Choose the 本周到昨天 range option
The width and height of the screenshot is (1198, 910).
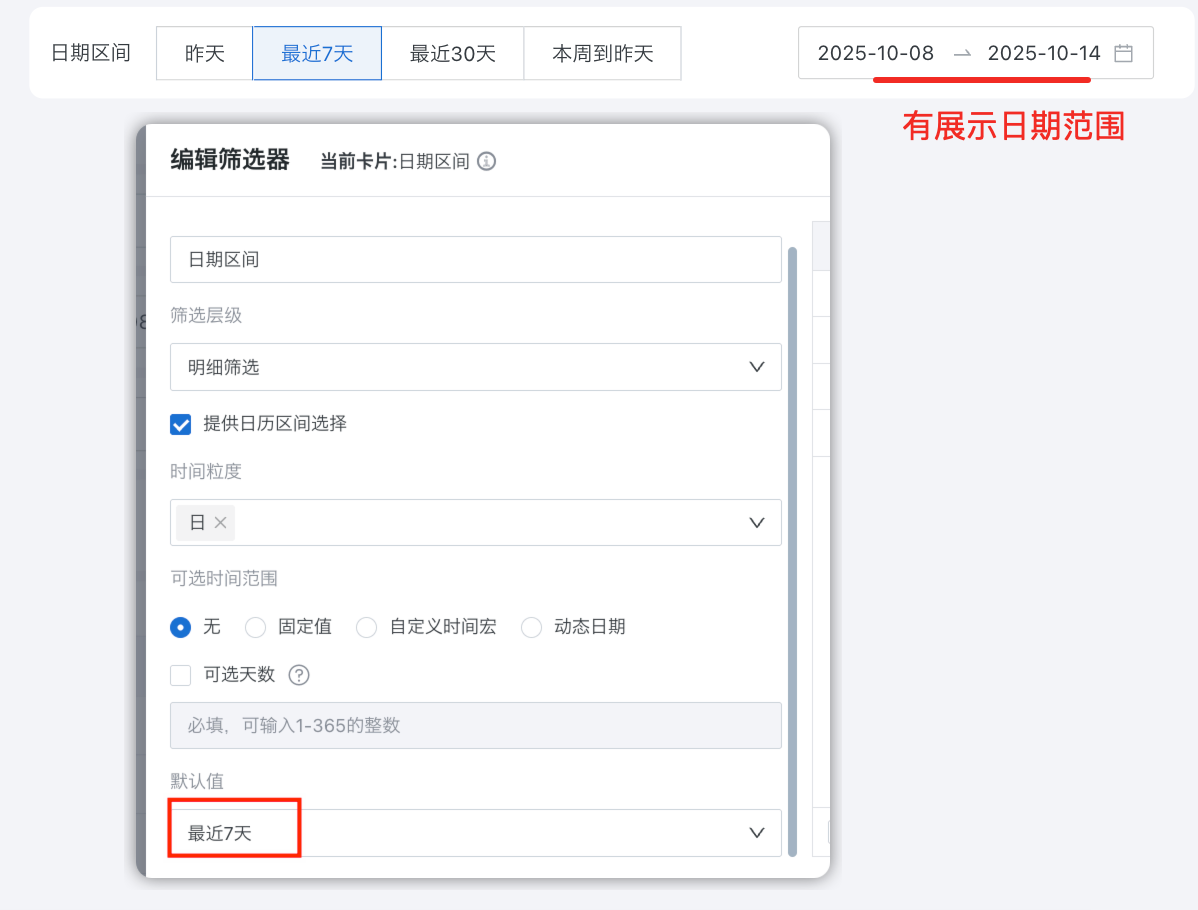point(603,53)
